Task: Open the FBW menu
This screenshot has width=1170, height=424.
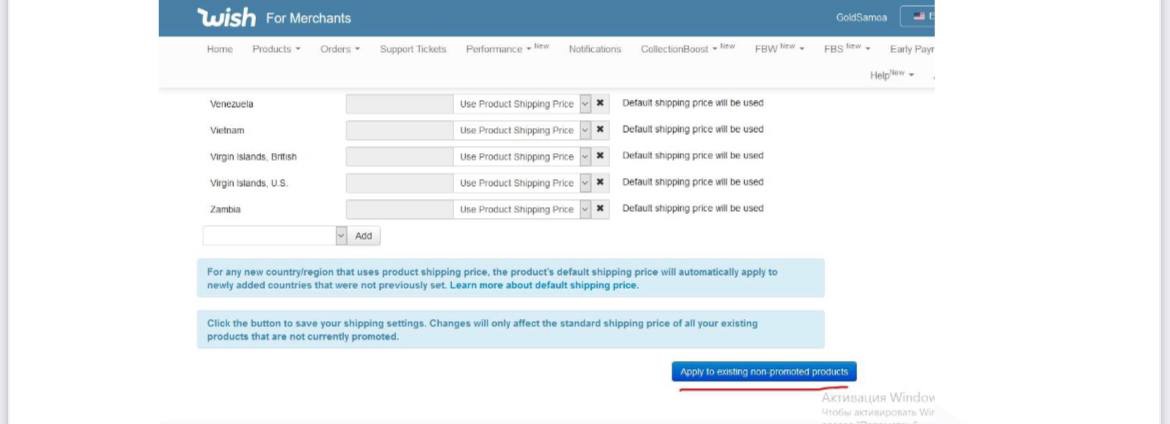Action: coord(780,49)
